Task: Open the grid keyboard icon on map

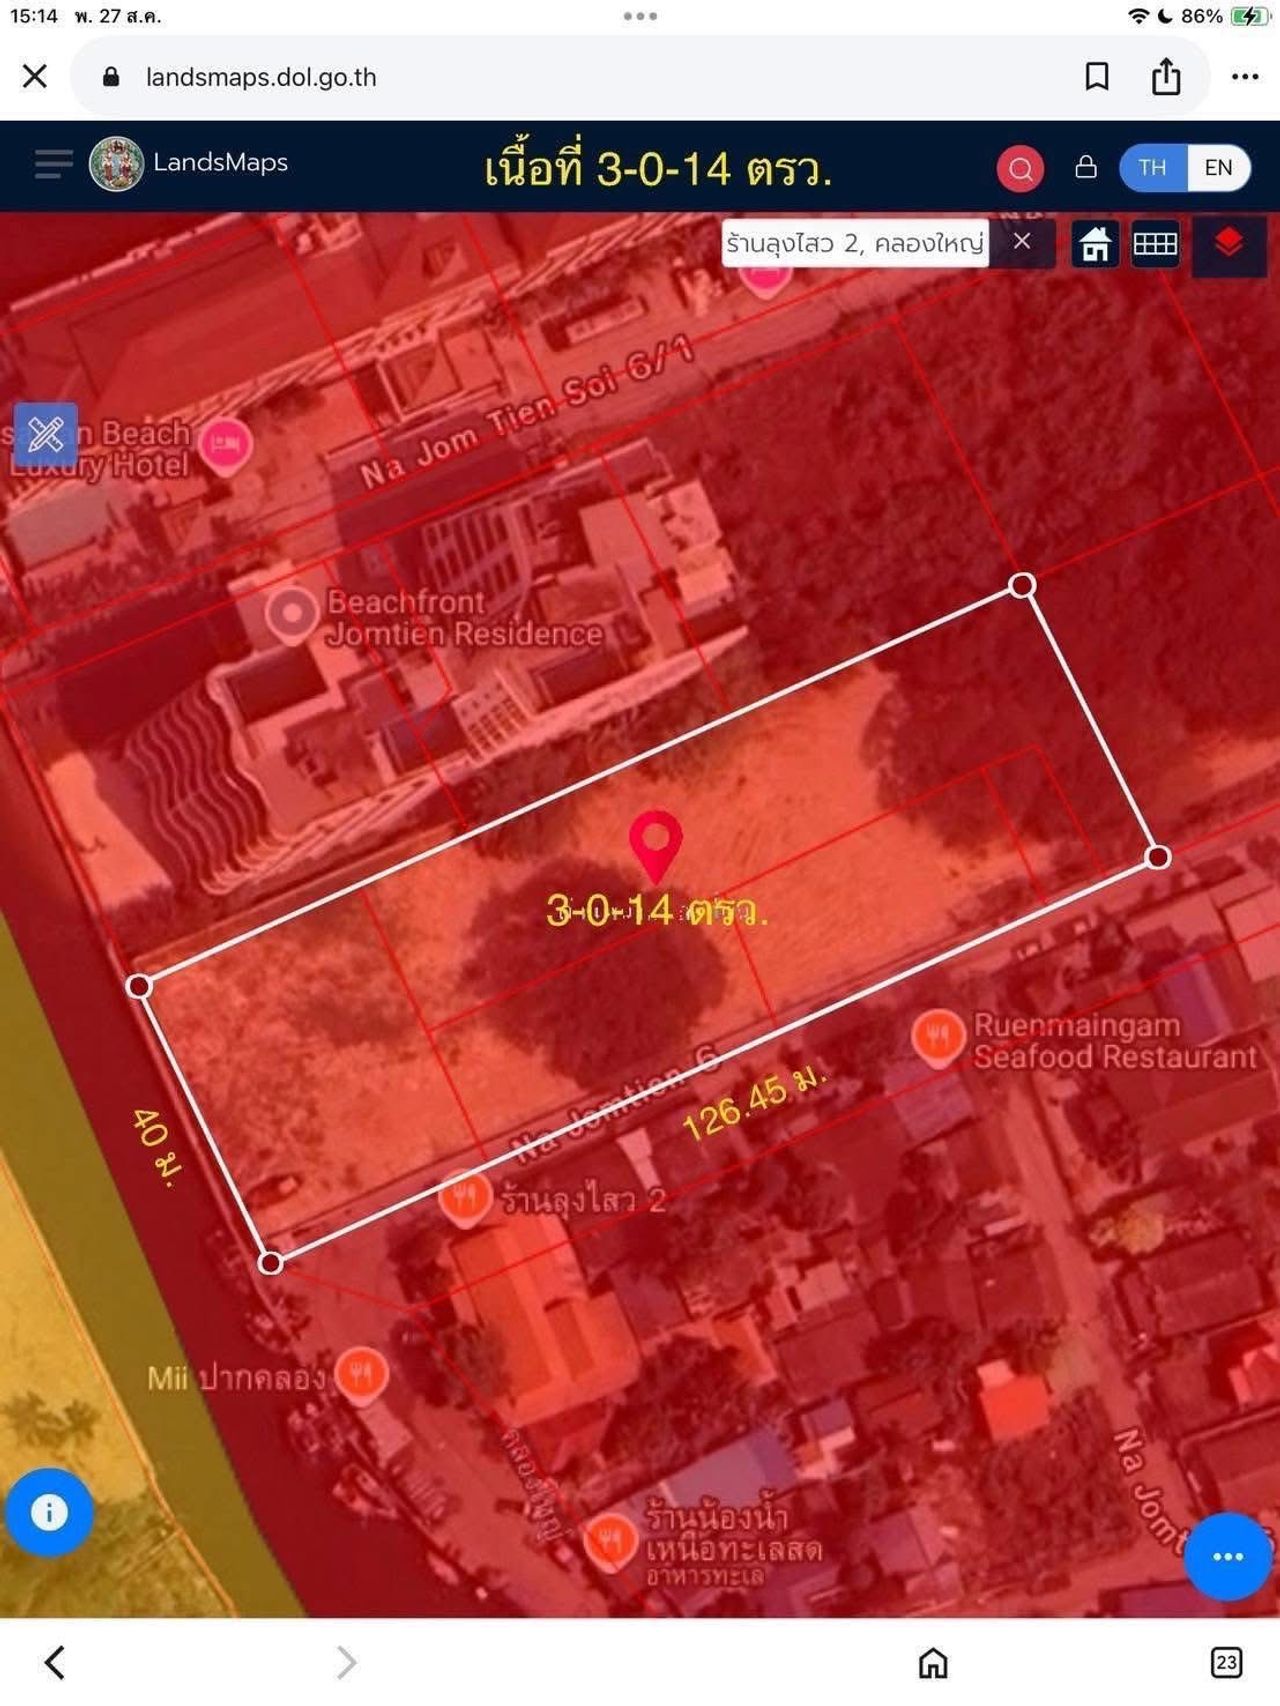Action: [x=1155, y=244]
